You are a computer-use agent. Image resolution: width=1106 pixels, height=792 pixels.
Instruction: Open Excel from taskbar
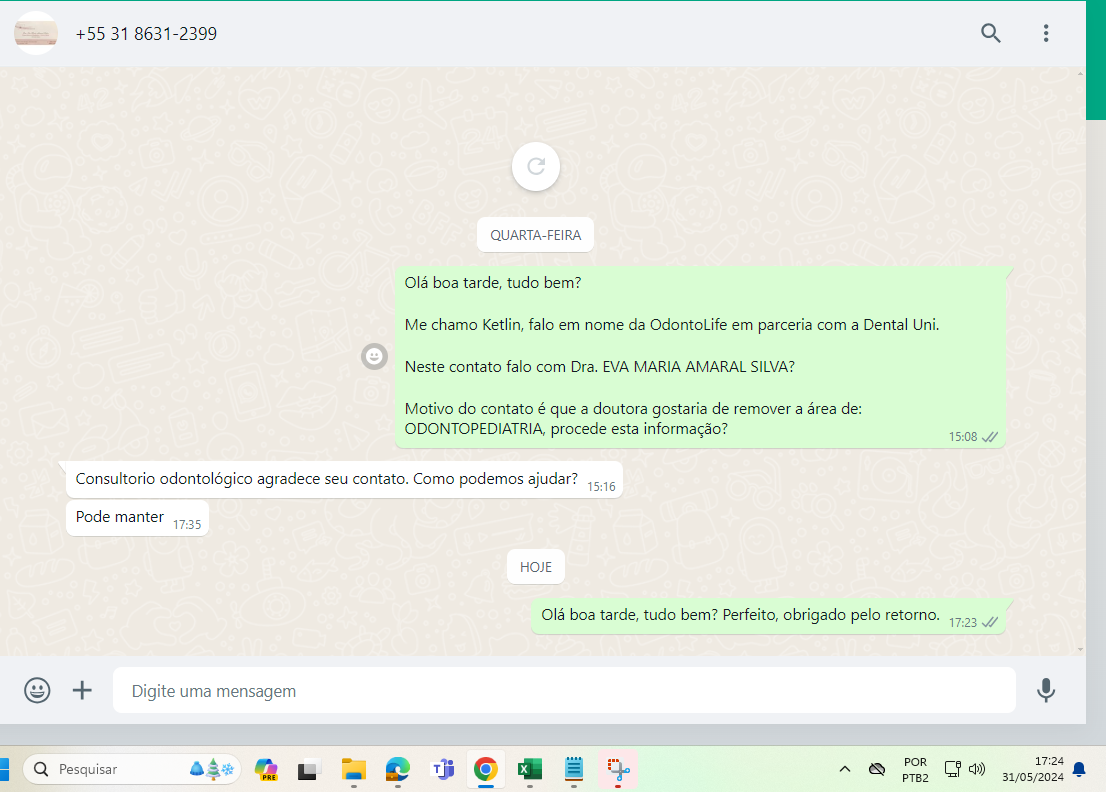point(530,769)
